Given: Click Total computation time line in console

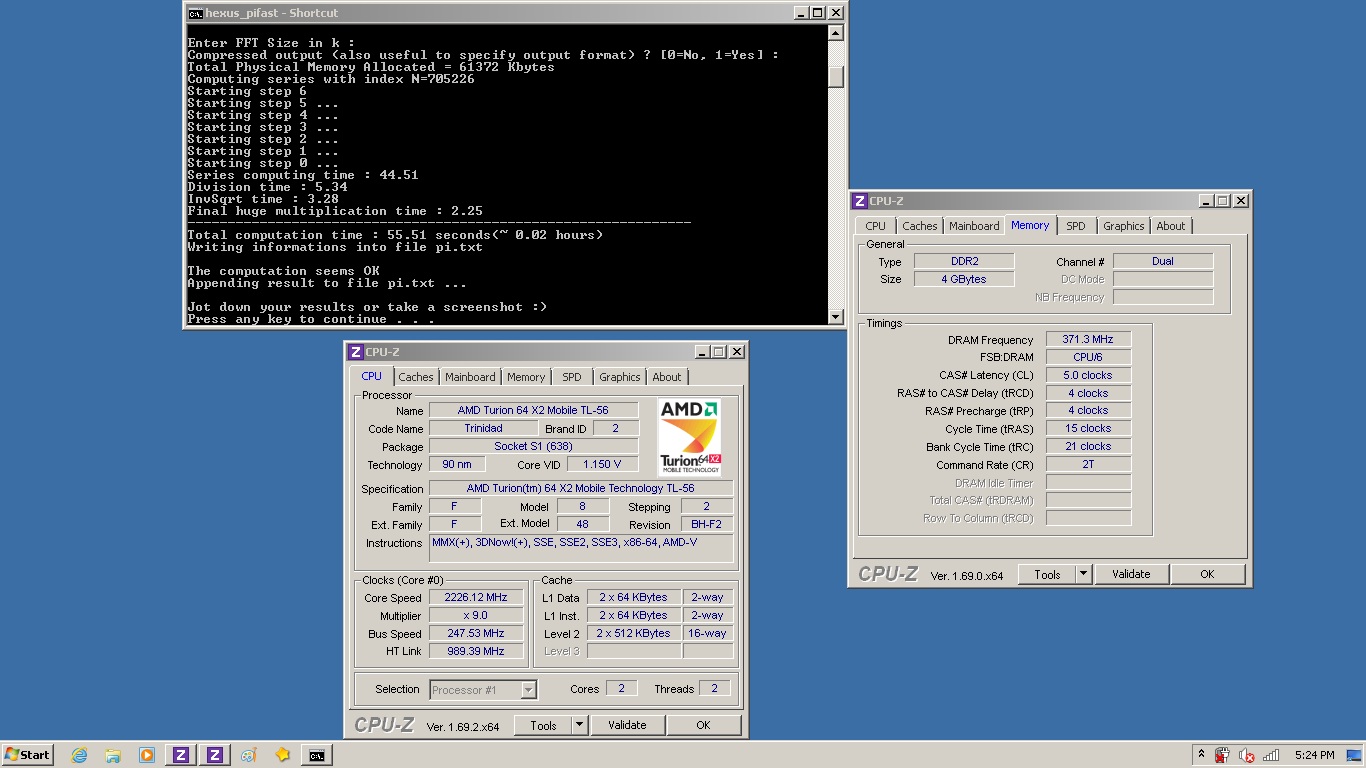Looking at the screenshot, I should point(395,235).
